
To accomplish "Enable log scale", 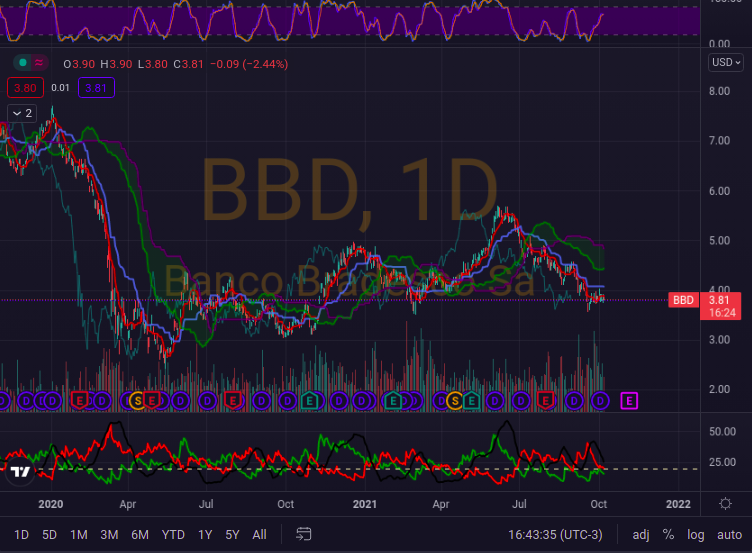I will coord(695,534).
